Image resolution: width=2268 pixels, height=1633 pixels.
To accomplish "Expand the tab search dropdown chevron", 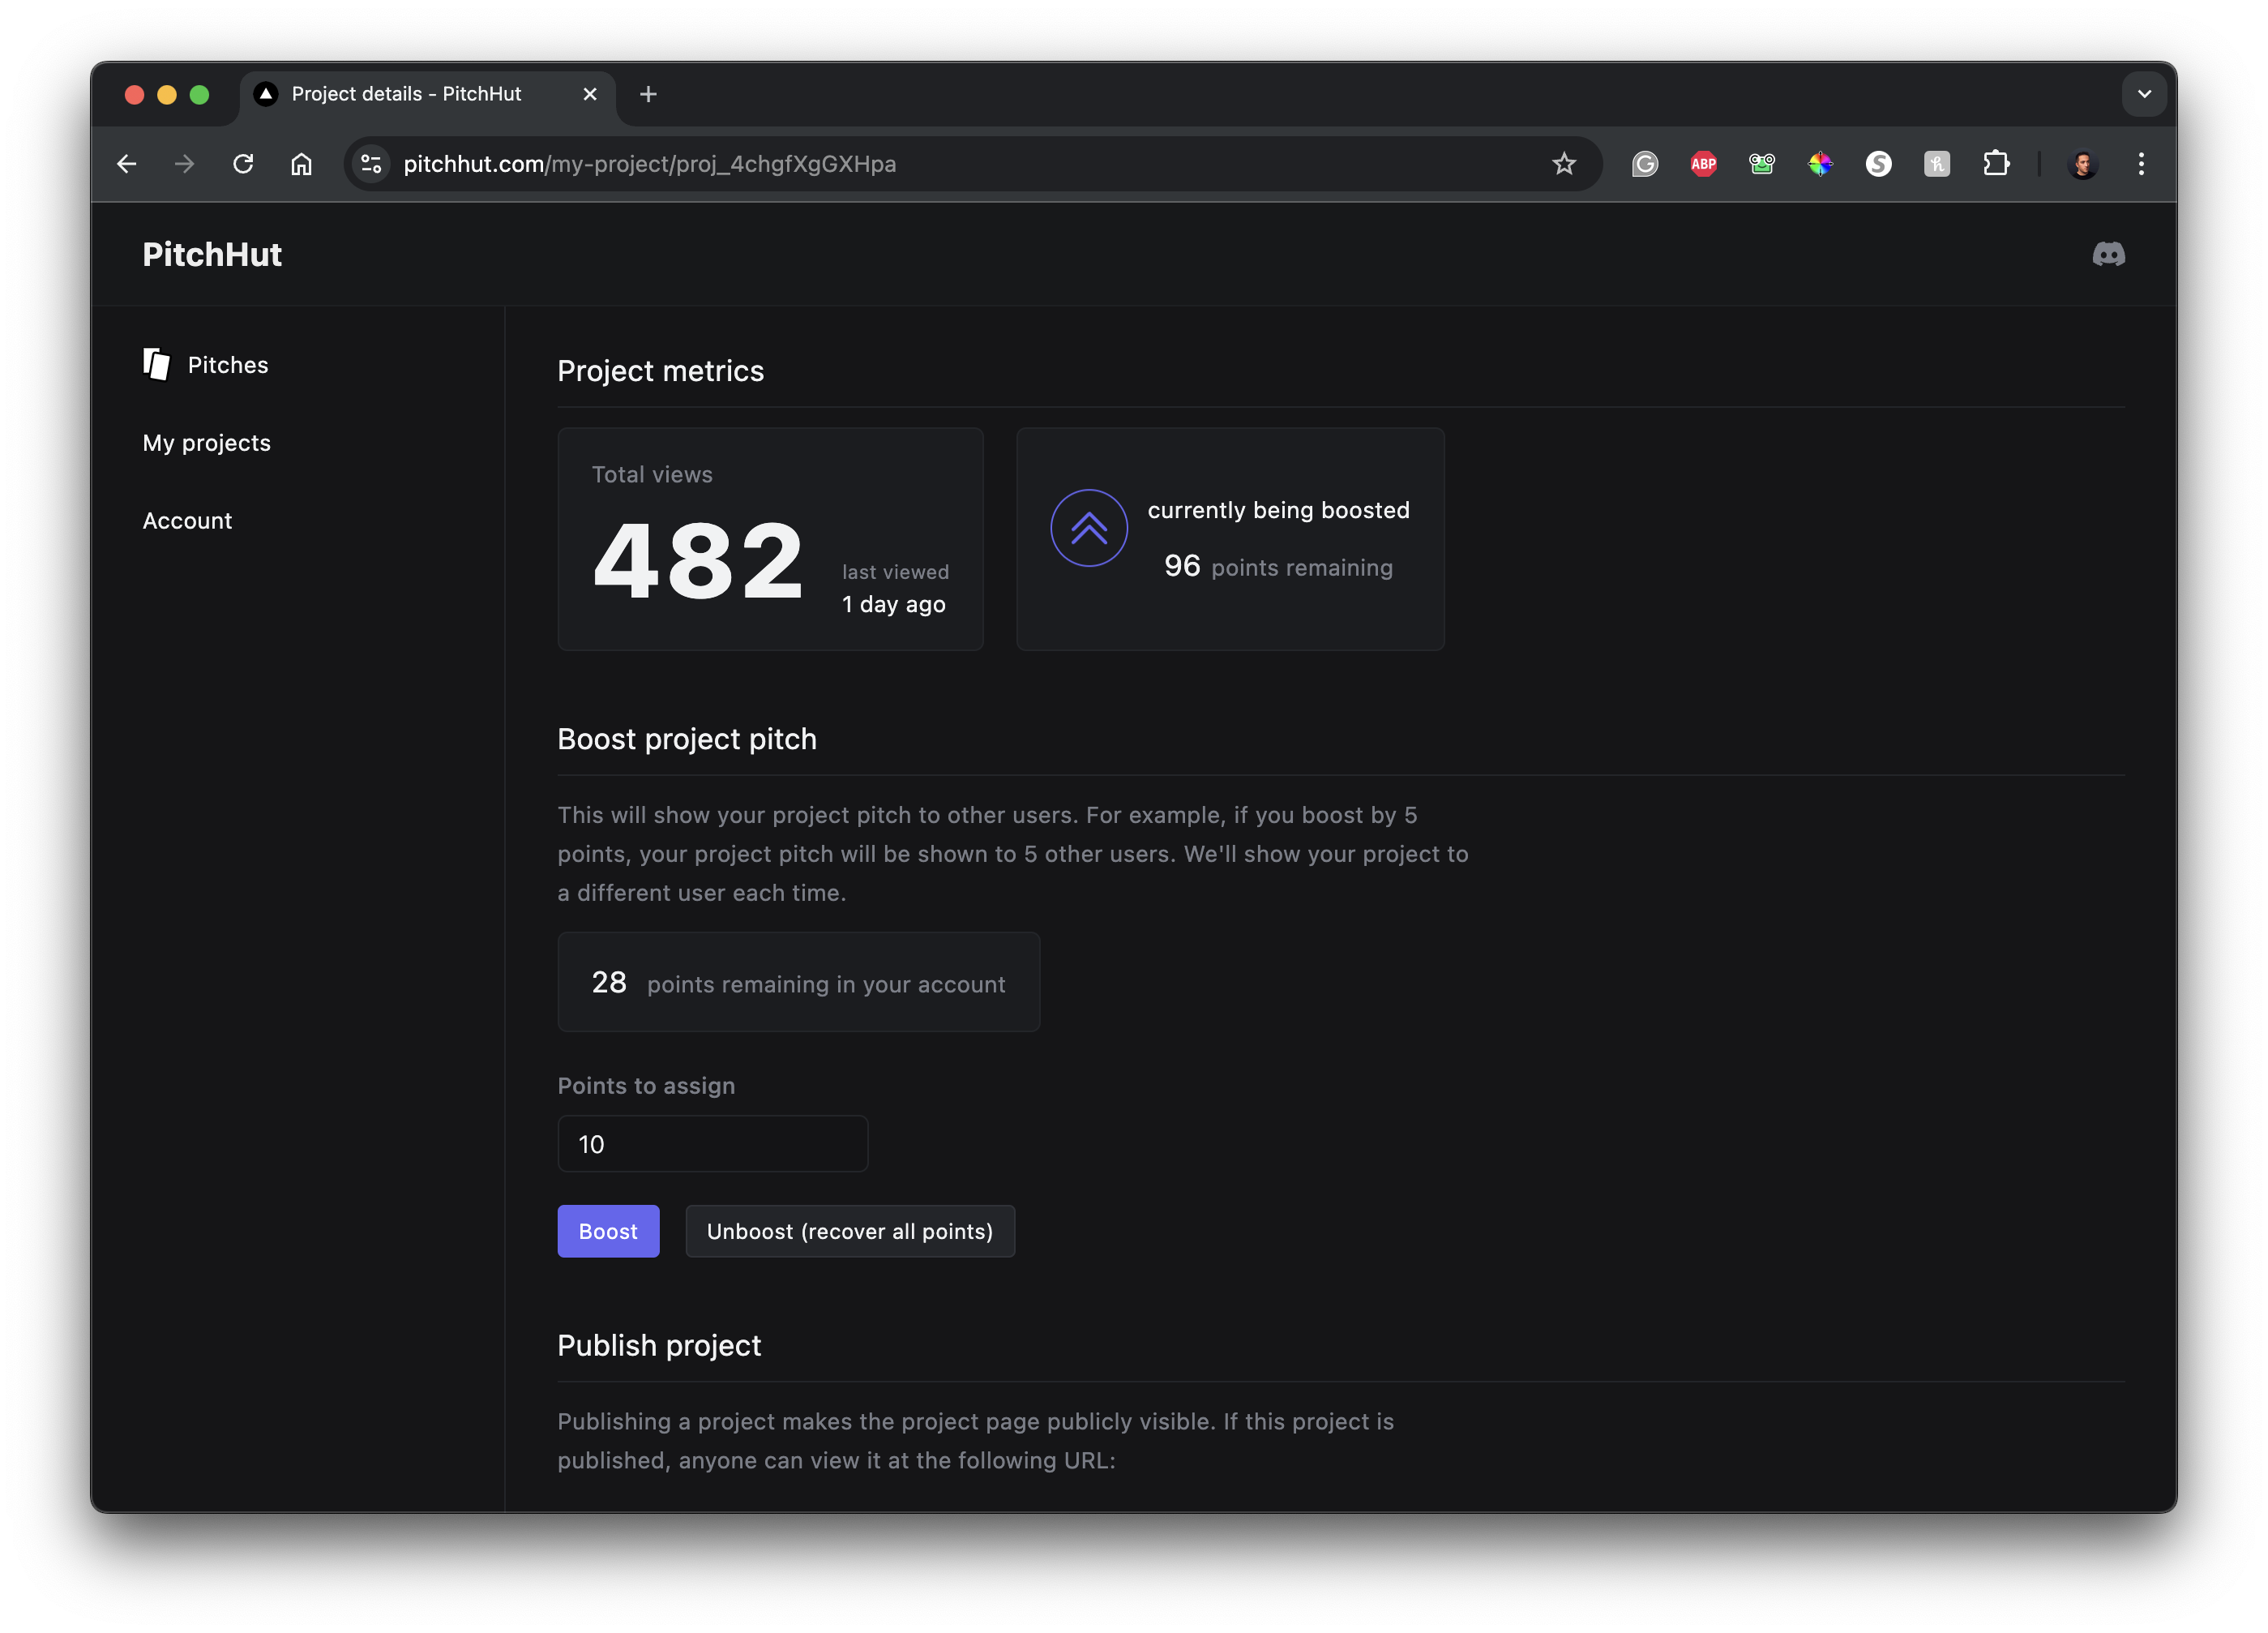I will 2144,94.
